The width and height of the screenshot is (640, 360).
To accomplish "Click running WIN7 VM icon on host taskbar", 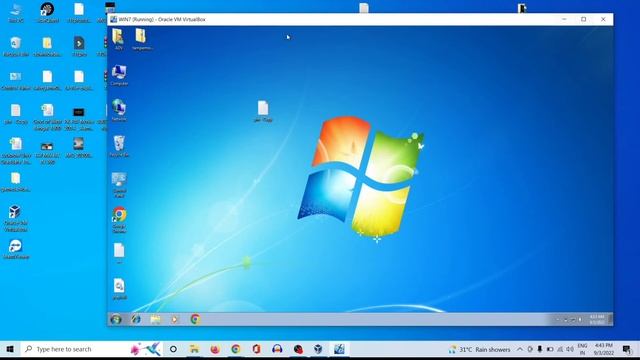I will pos(339,349).
